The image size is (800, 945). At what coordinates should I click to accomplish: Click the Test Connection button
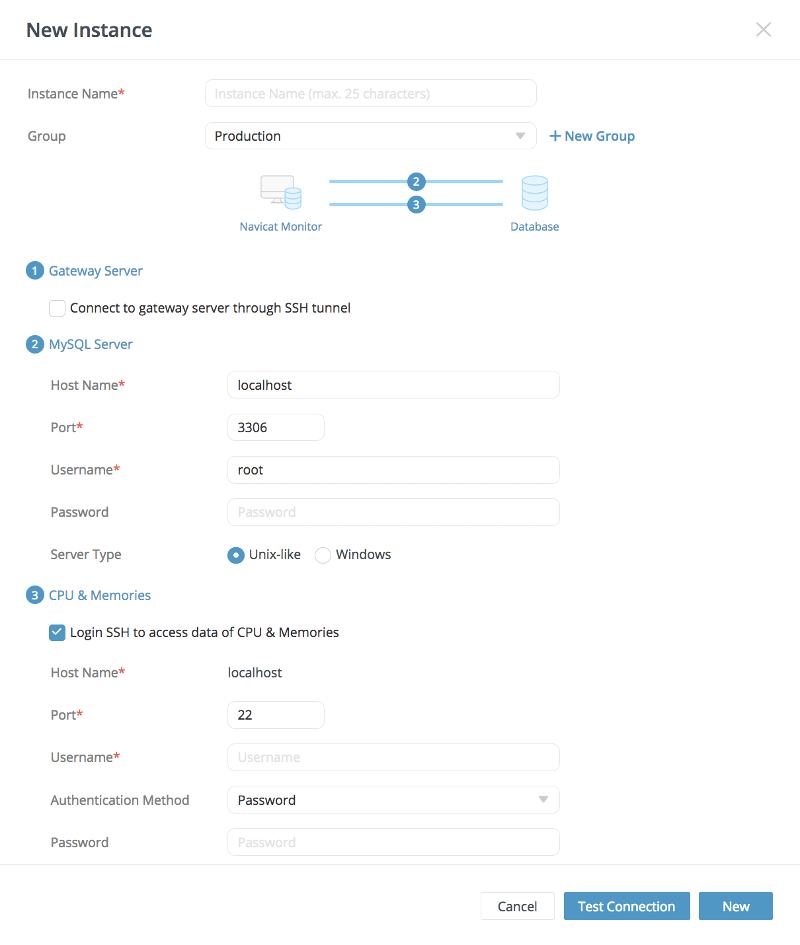click(626, 906)
